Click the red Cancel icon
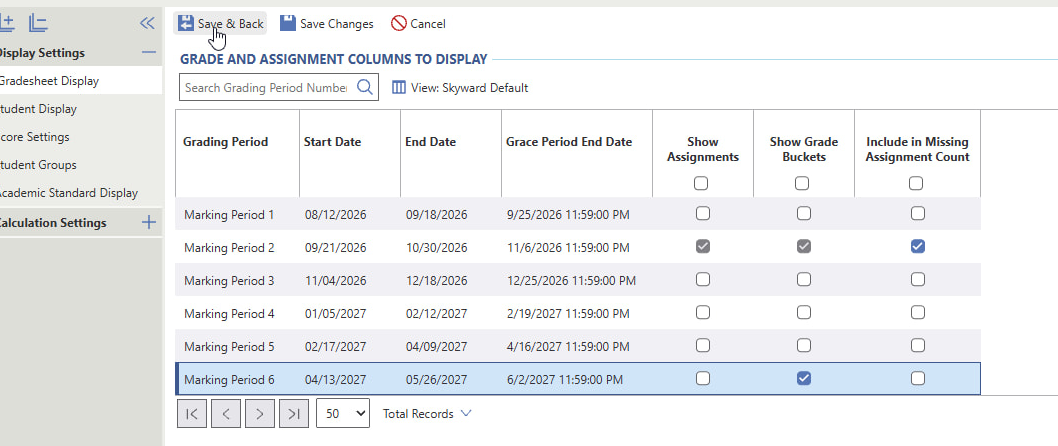 click(x=399, y=24)
